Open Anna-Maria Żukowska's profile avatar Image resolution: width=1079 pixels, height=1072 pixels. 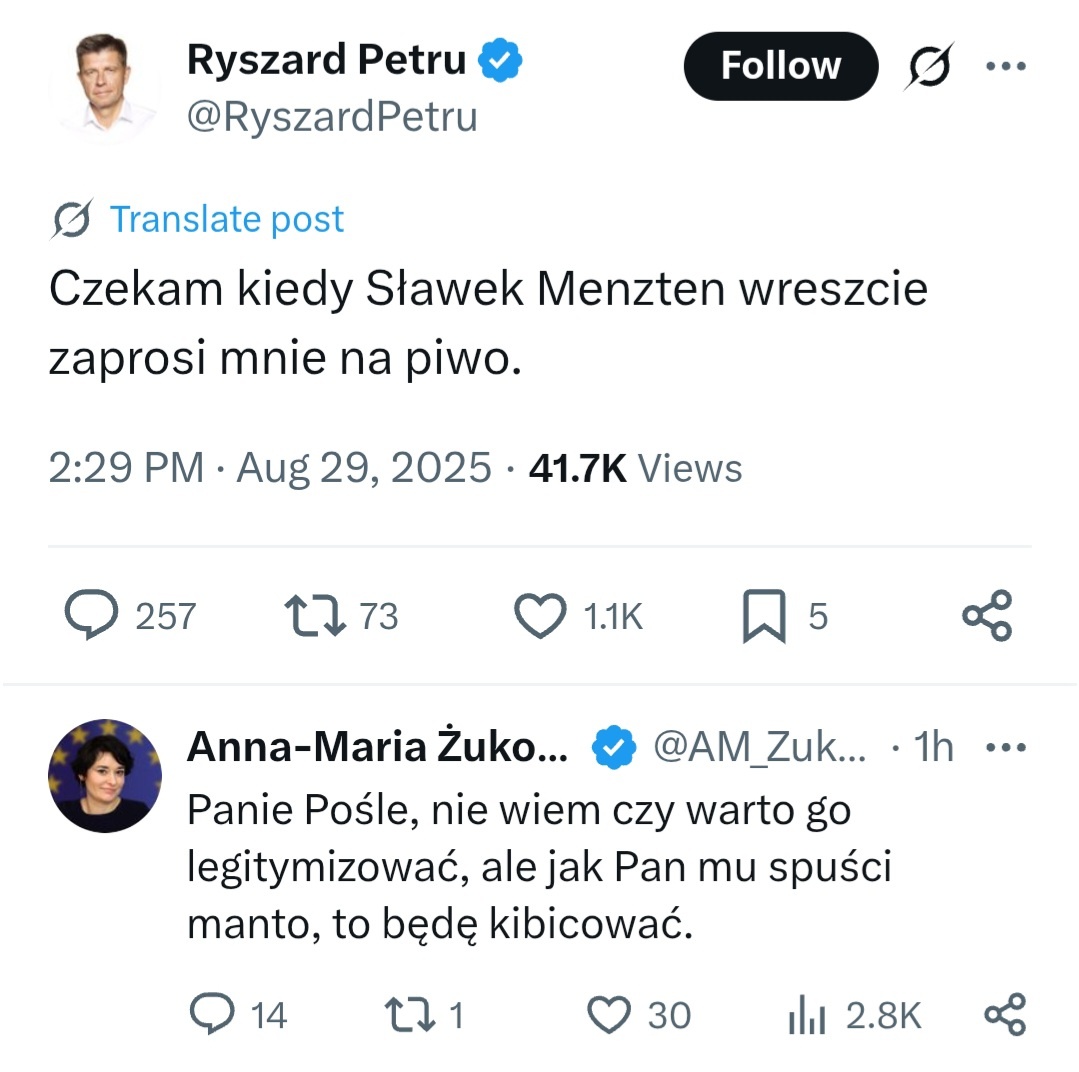104,775
